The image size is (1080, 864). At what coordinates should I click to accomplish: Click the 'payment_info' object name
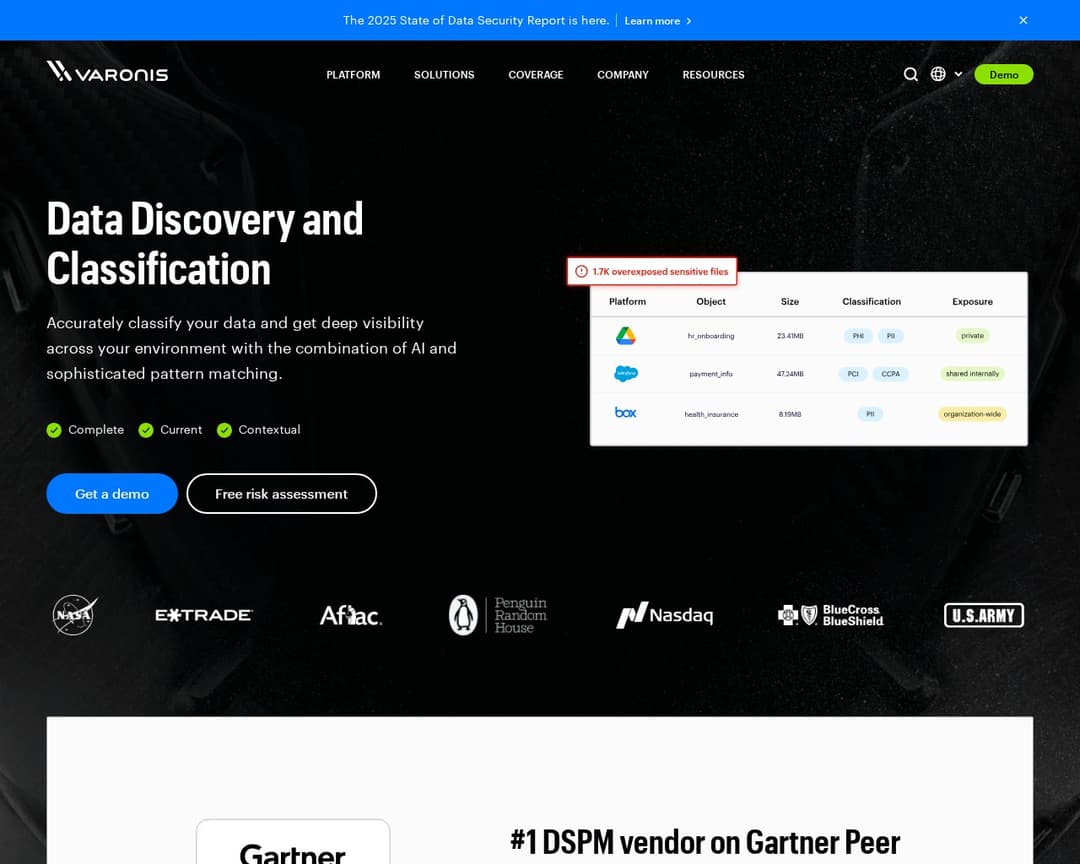711,374
